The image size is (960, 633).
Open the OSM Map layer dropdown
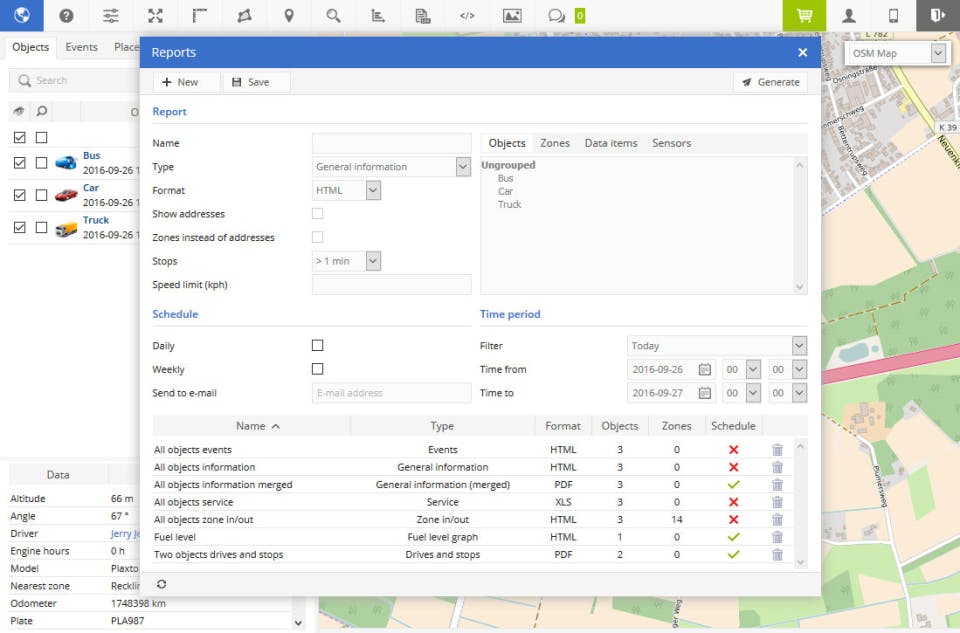click(896, 53)
